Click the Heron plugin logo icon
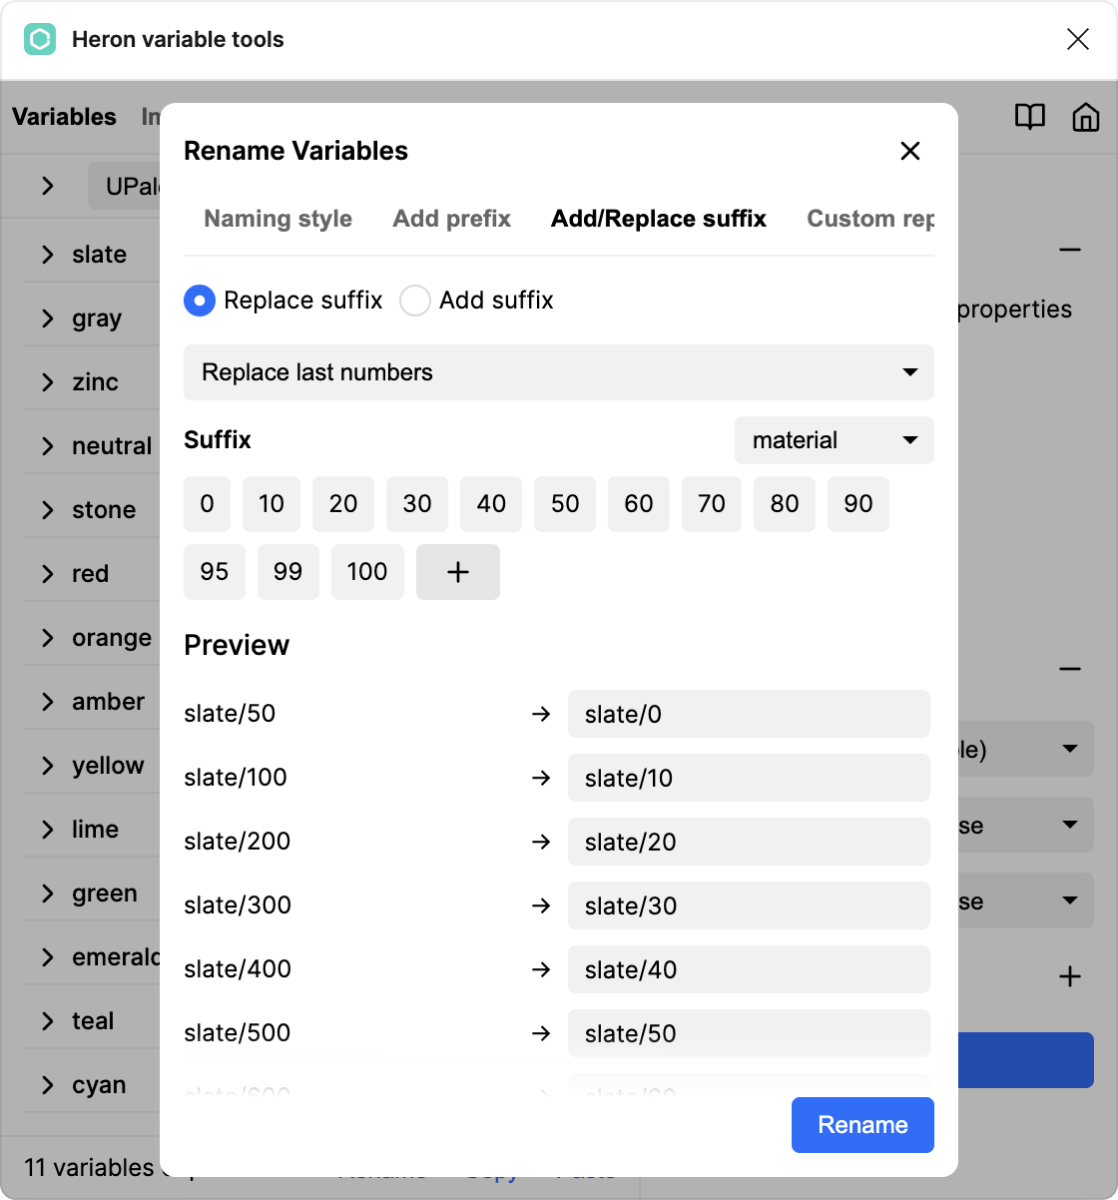 coord(40,40)
